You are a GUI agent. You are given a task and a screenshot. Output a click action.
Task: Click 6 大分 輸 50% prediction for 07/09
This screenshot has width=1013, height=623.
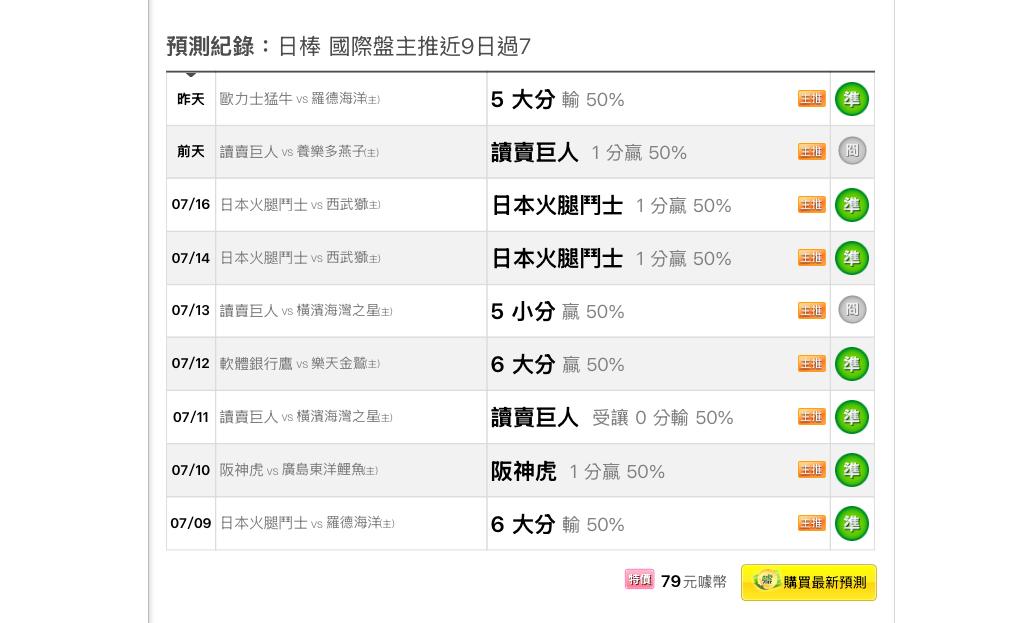click(558, 524)
